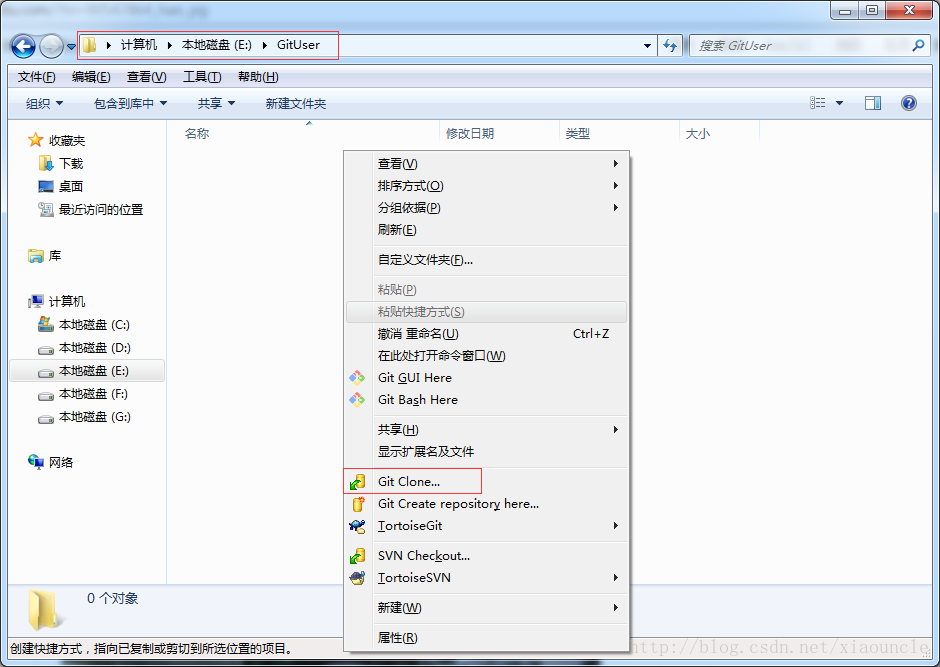Click 计算机 in the address breadcrumb
The width and height of the screenshot is (940, 667).
pyautogui.click(x=138, y=45)
